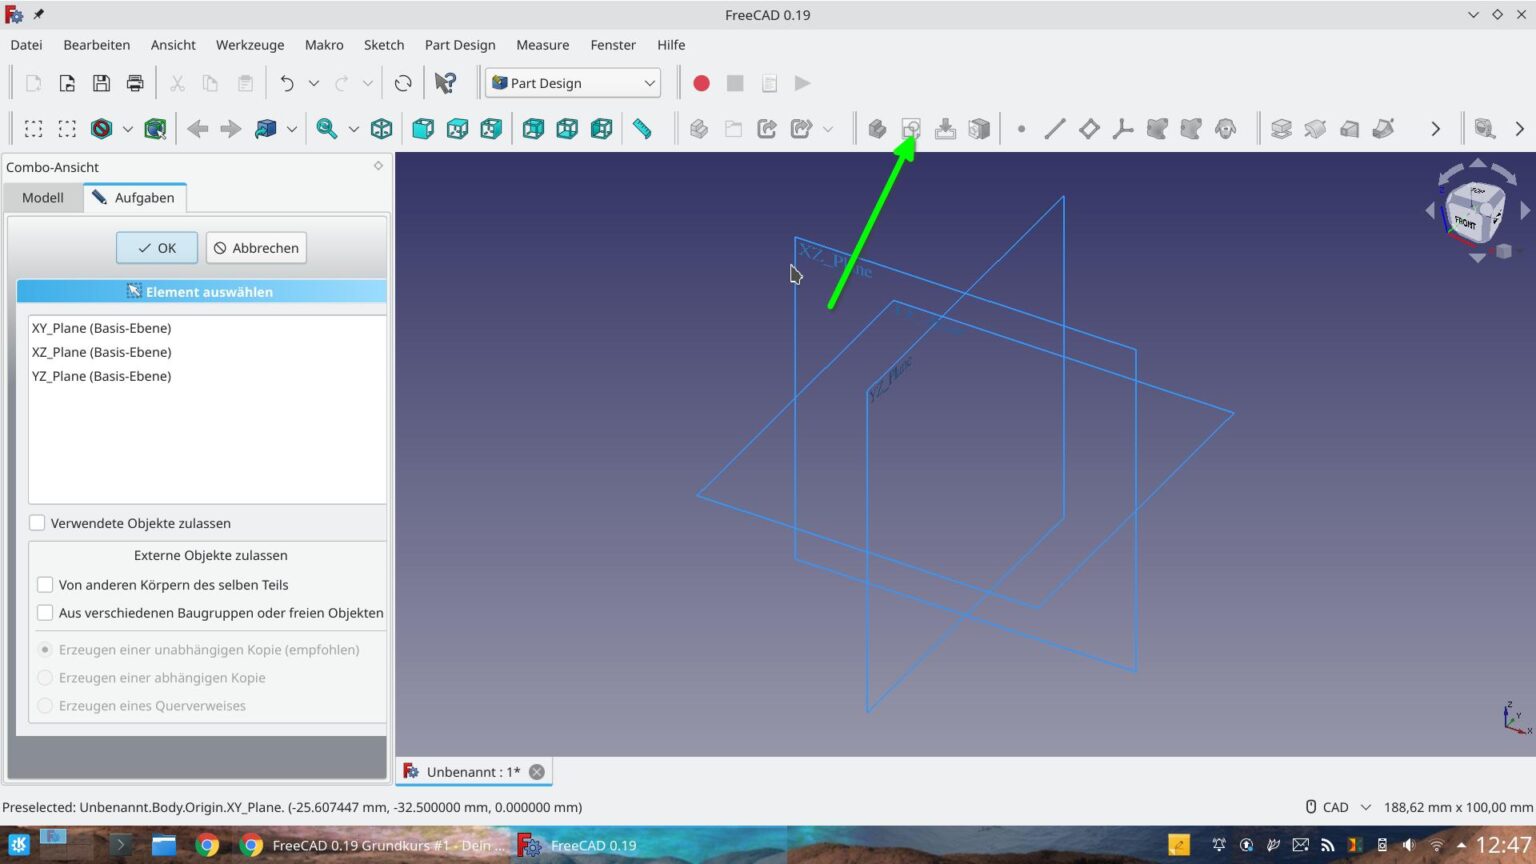
Task: Cancel dialog with Abbrechen button
Action: [256, 247]
